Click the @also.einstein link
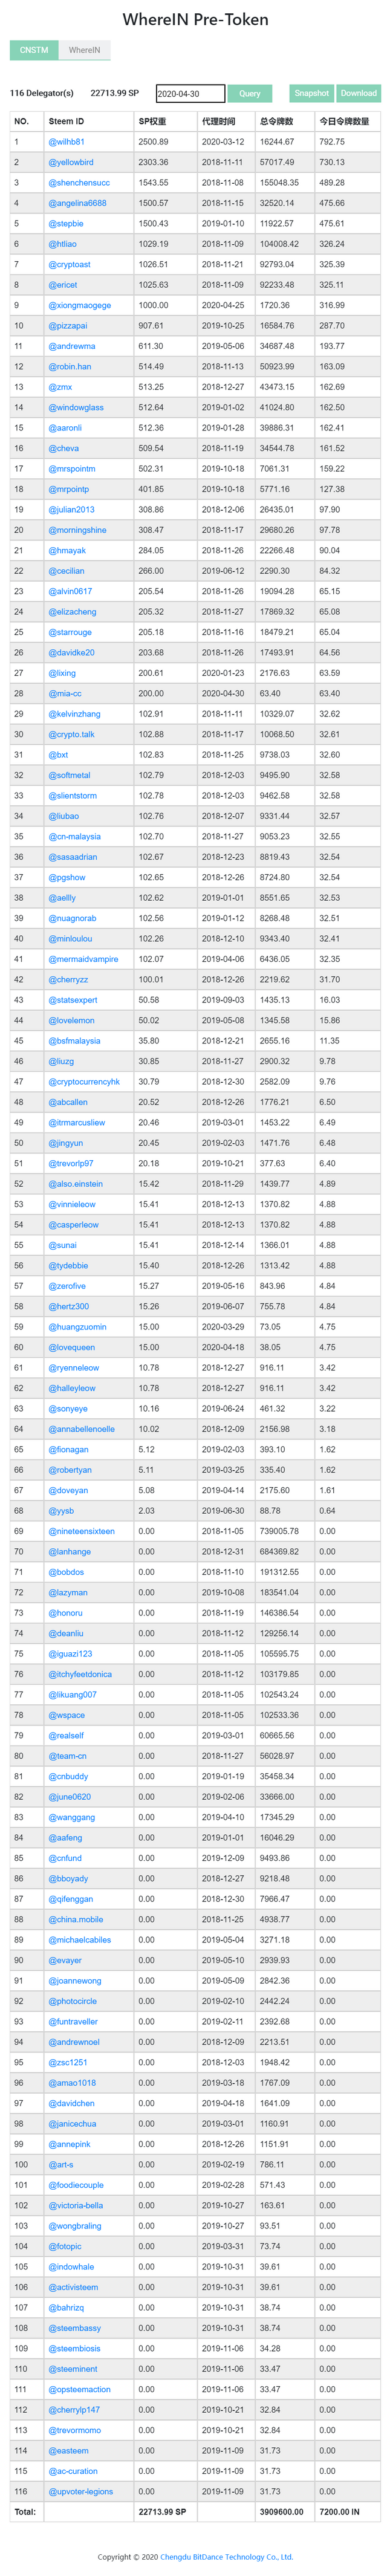 coord(76,1184)
